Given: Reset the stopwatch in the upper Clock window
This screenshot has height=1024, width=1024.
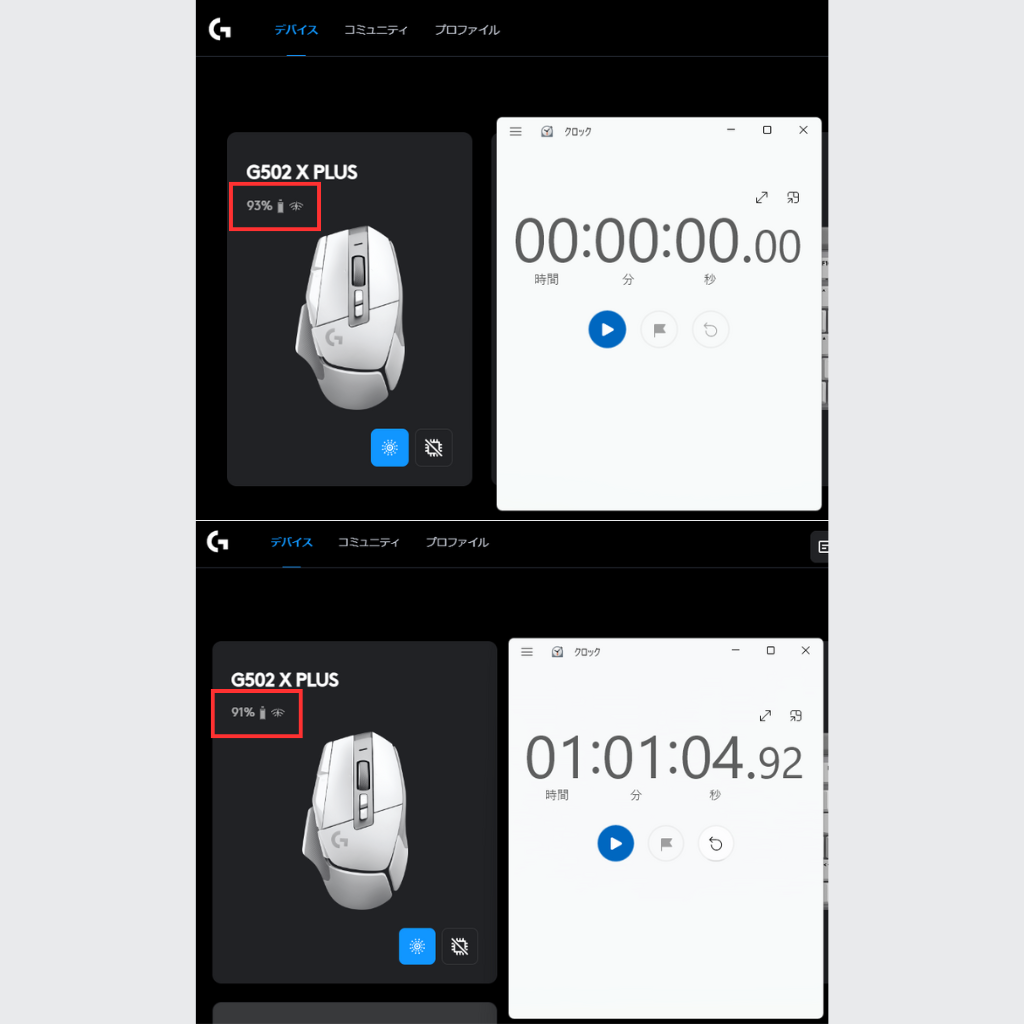Looking at the screenshot, I should point(711,330).
